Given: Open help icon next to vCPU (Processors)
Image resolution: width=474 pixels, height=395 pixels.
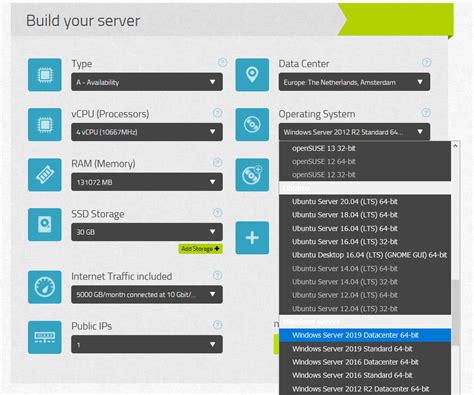Looking at the screenshot, I should (x=217, y=113).
